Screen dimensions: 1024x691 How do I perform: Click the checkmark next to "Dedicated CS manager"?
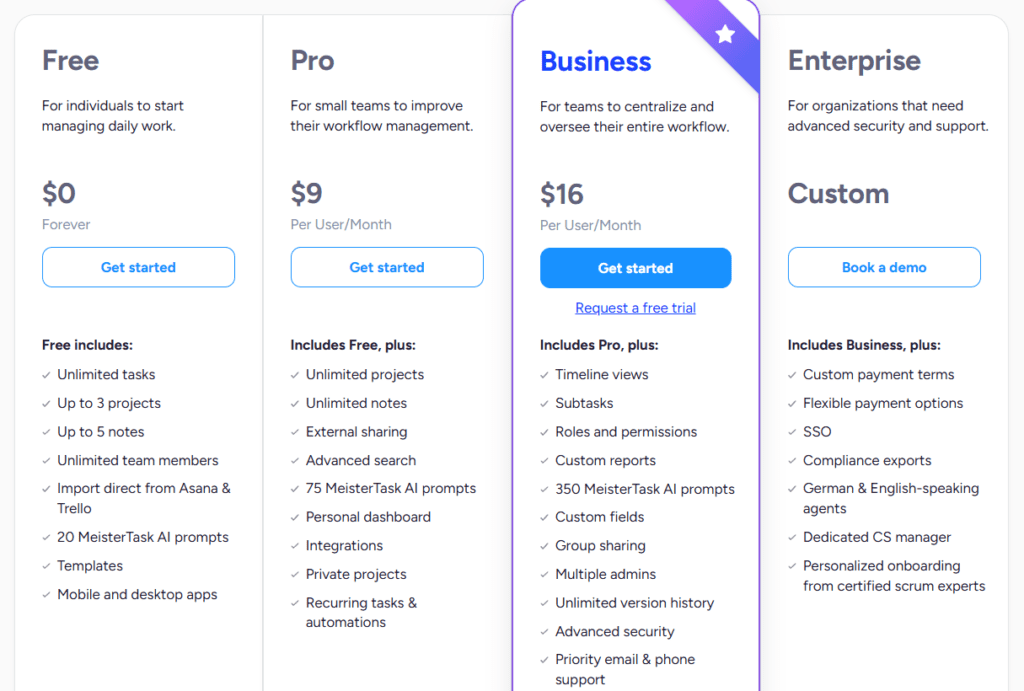point(793,537)
